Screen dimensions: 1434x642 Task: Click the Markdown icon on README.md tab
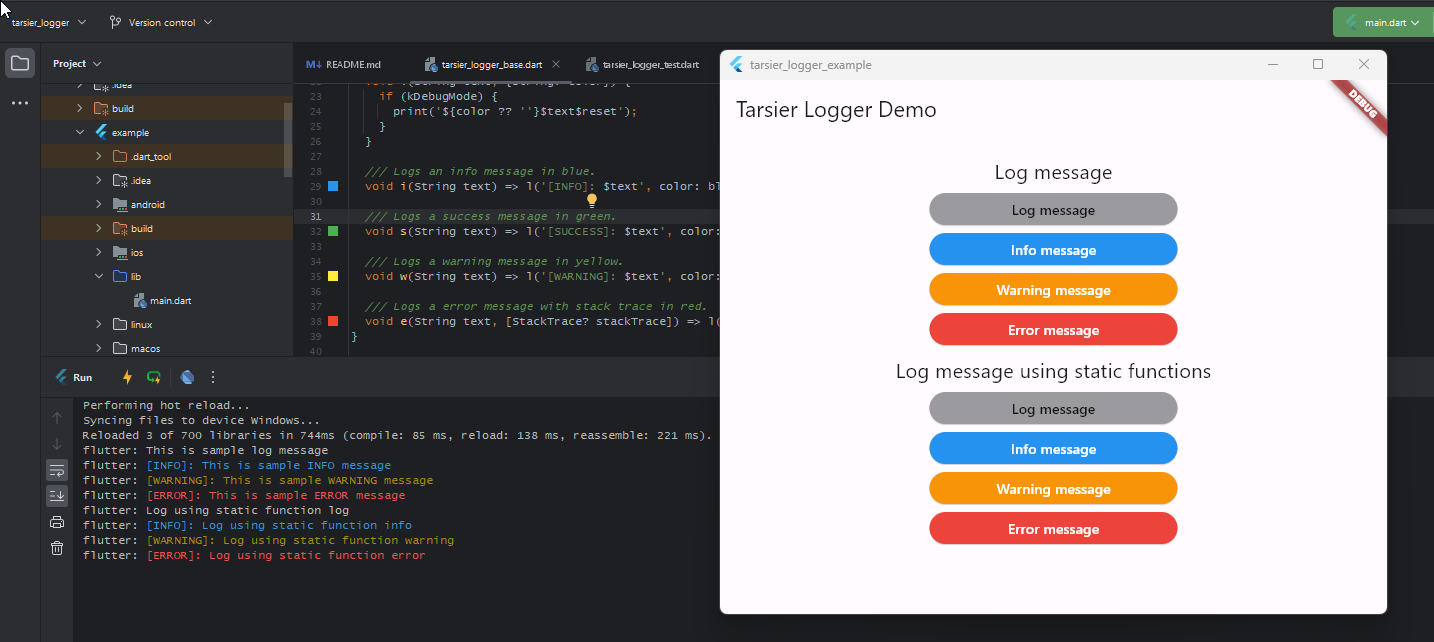tap(314, 64)
